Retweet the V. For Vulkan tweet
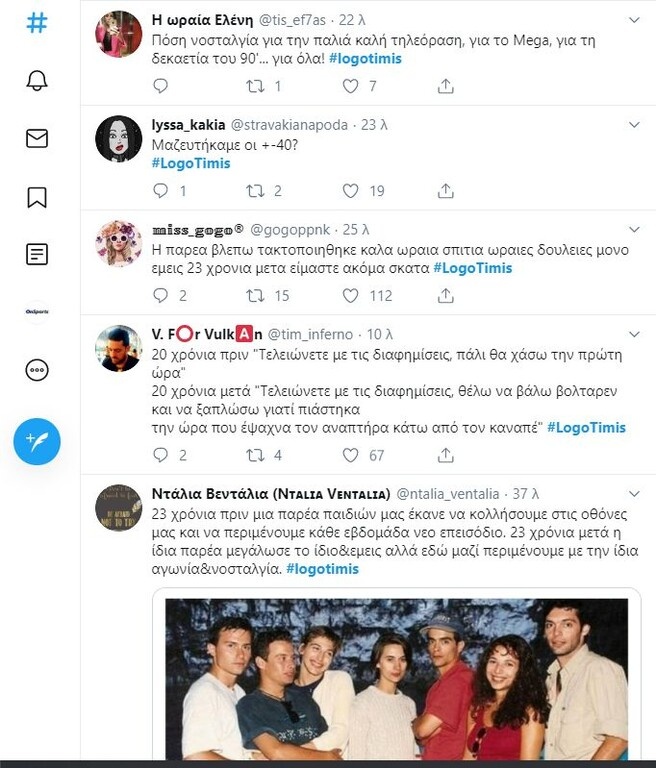The image size is (656, 768). click(257, 455)
